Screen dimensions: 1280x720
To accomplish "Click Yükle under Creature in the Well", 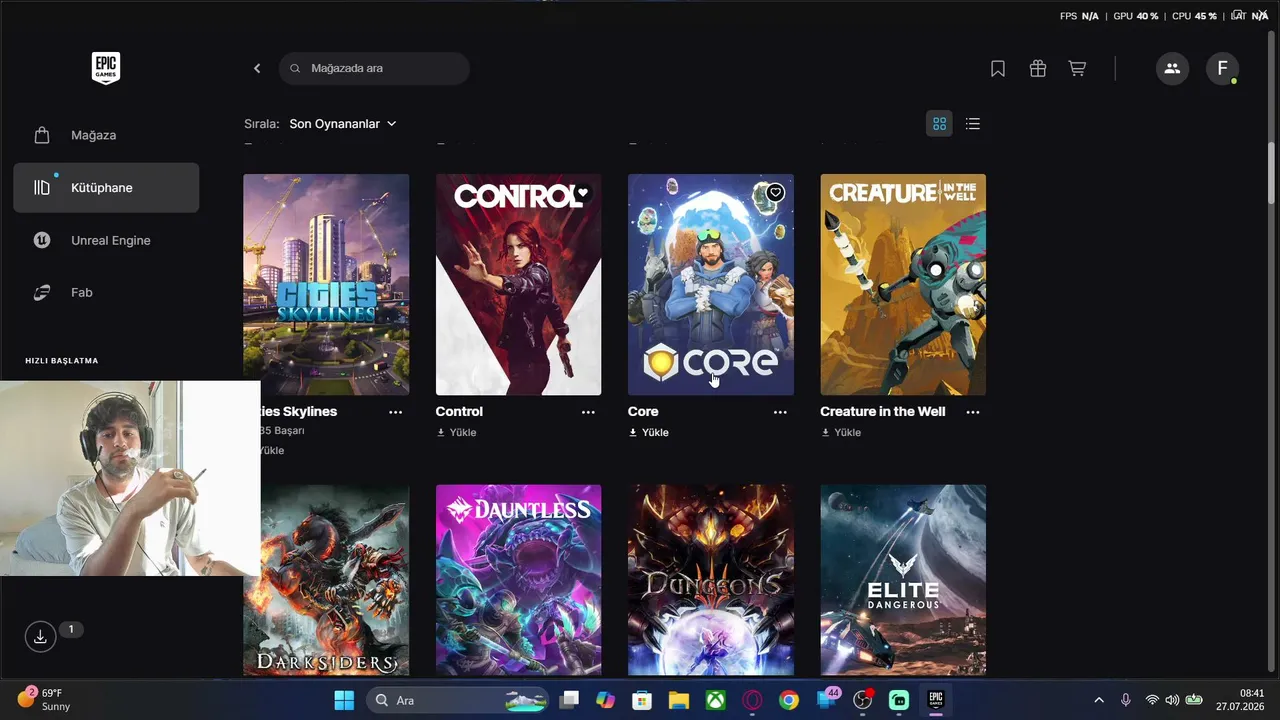I will coord(841,433).
